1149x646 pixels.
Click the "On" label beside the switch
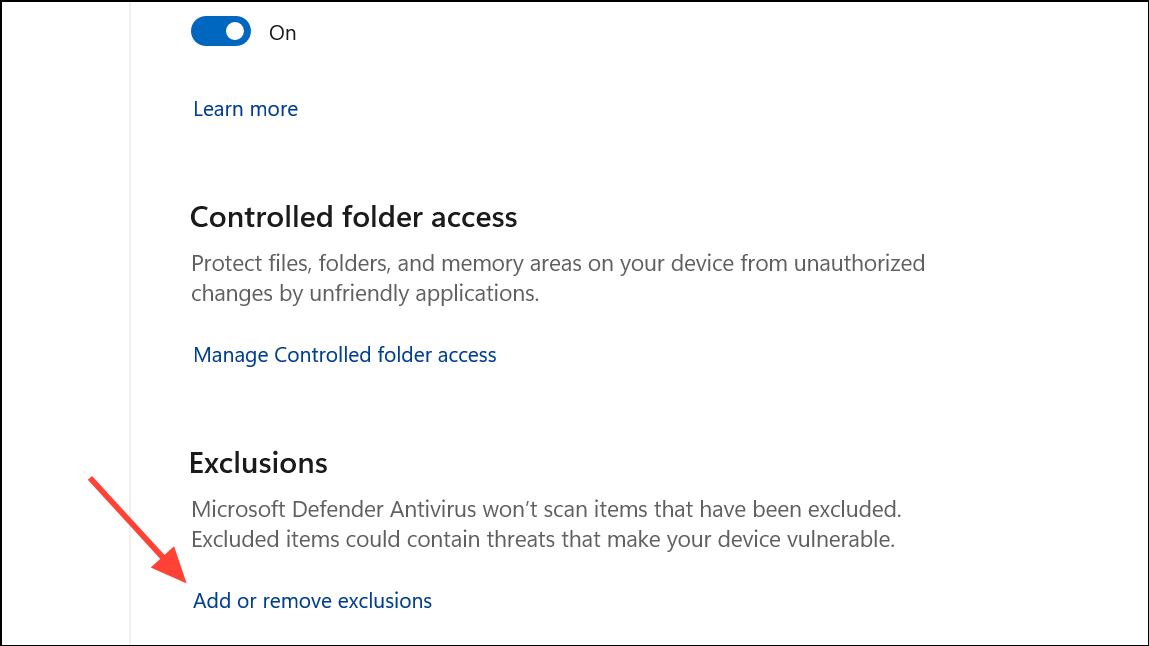[283, 33]
